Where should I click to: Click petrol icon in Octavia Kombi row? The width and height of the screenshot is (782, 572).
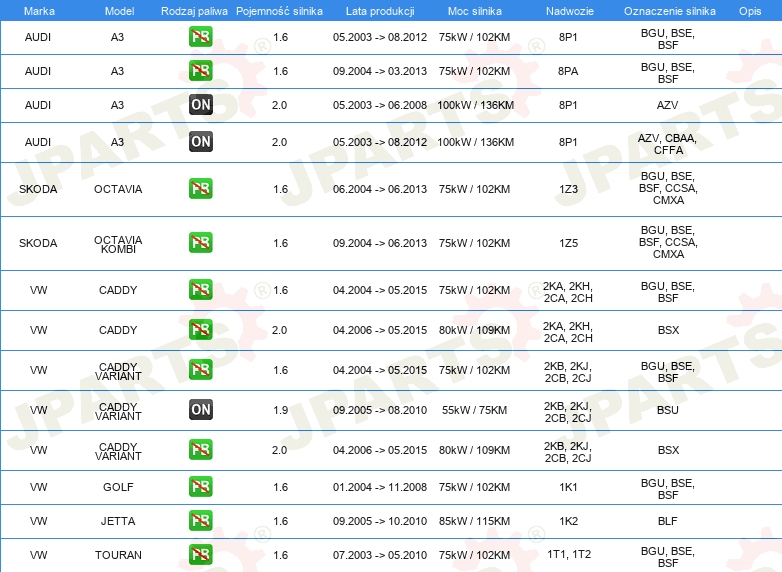[x=200, y=242]
